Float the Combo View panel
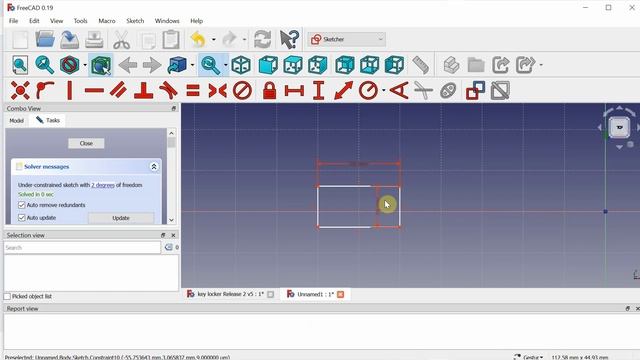 tap(173, 108)
